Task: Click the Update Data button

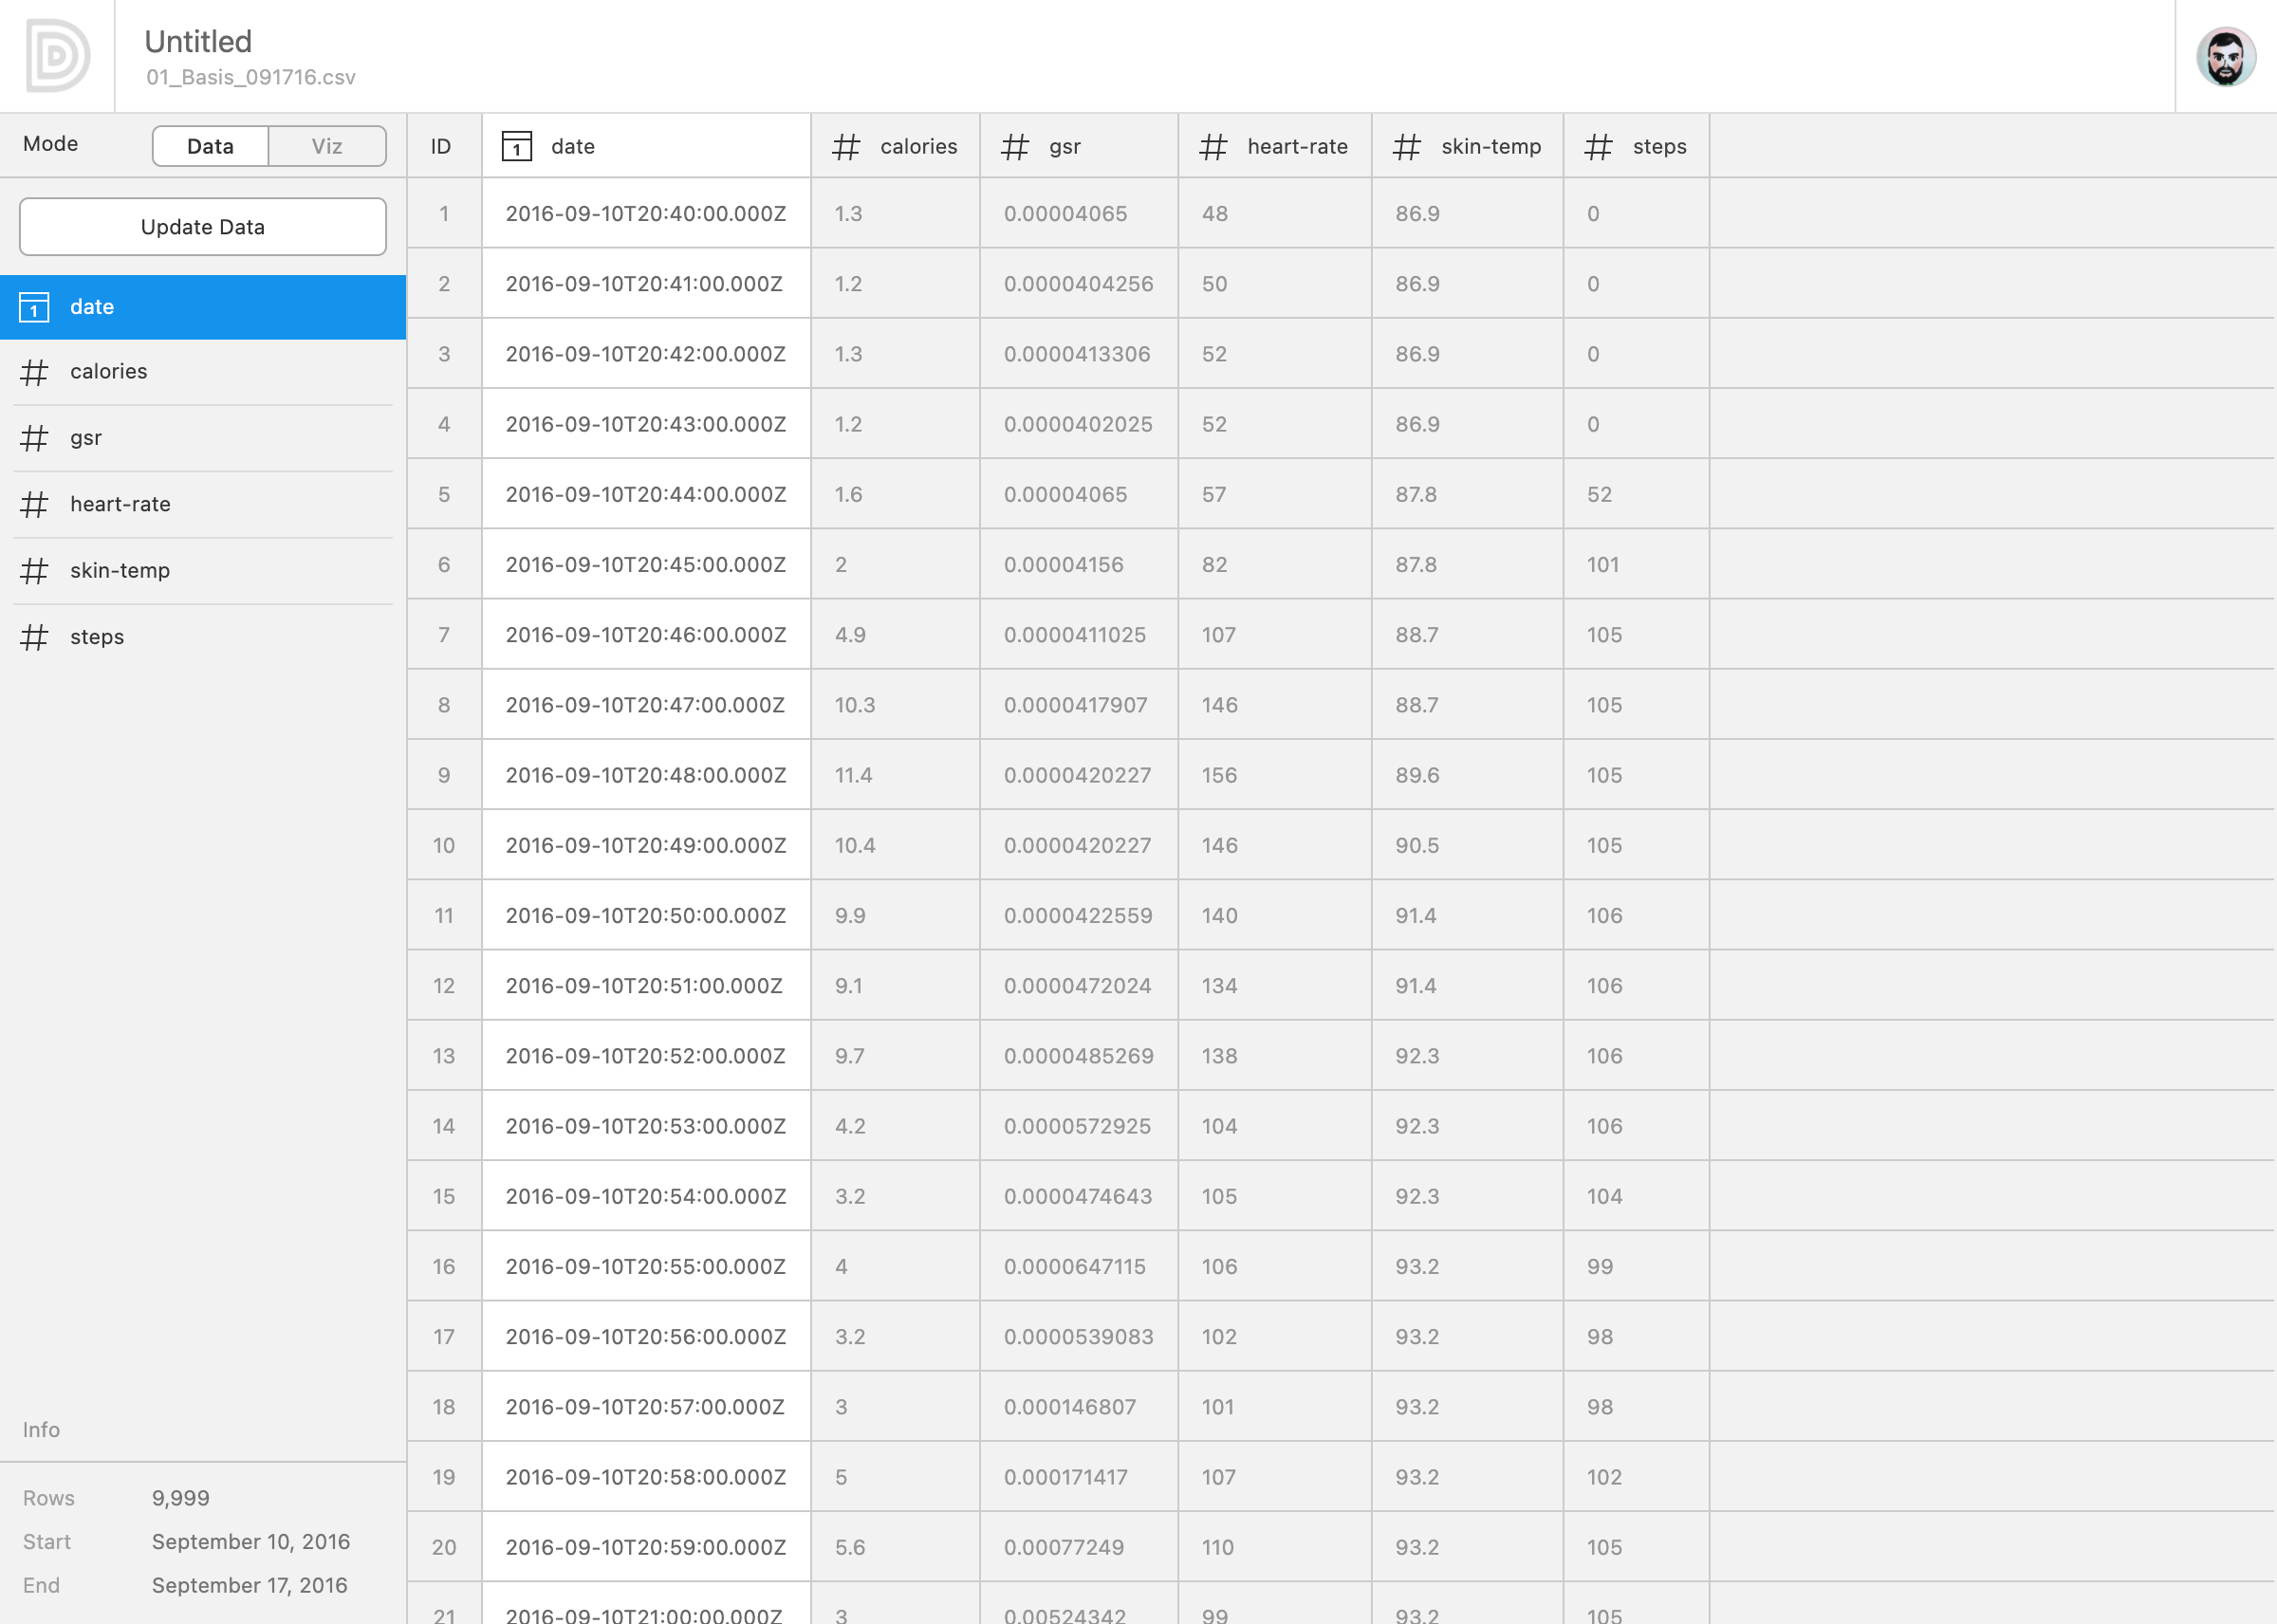Action: (x=203, y=227)
